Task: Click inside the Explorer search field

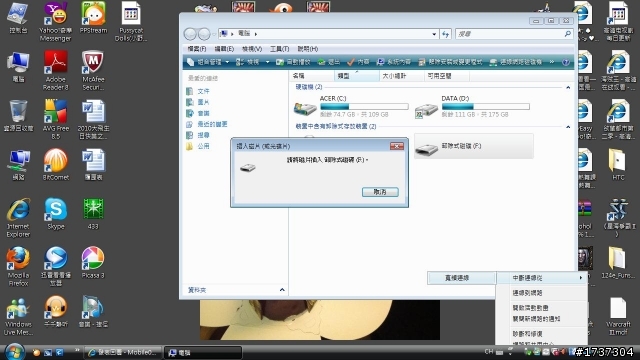Action: point(510,34)
